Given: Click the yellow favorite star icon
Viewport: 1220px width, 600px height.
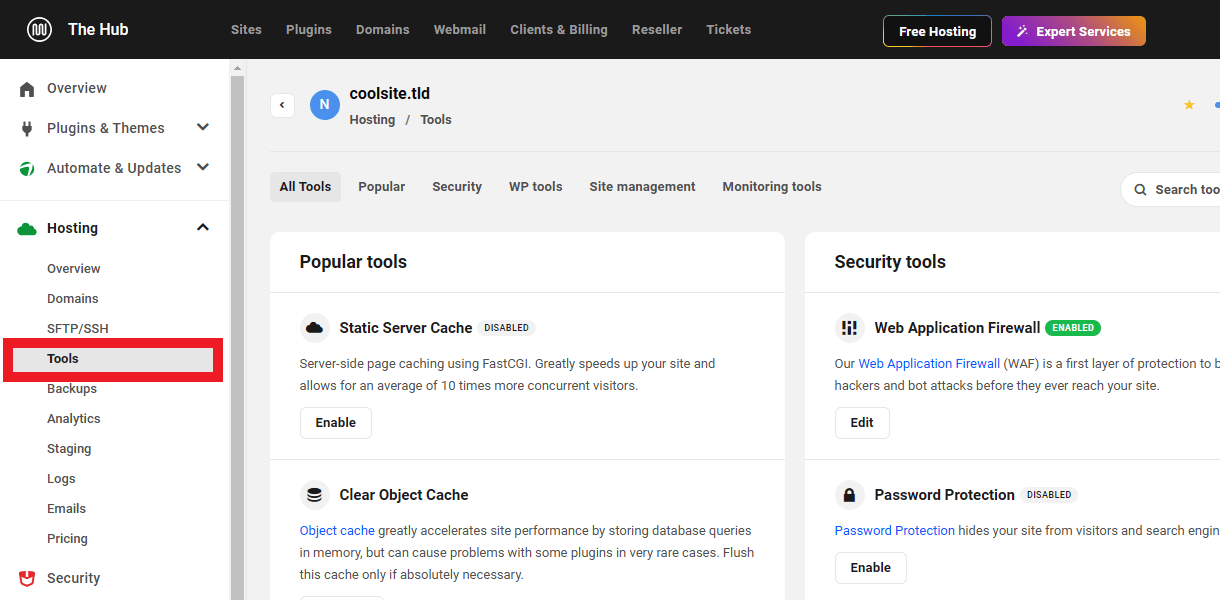Looking at the screenshot, I should coord(1189,105).
